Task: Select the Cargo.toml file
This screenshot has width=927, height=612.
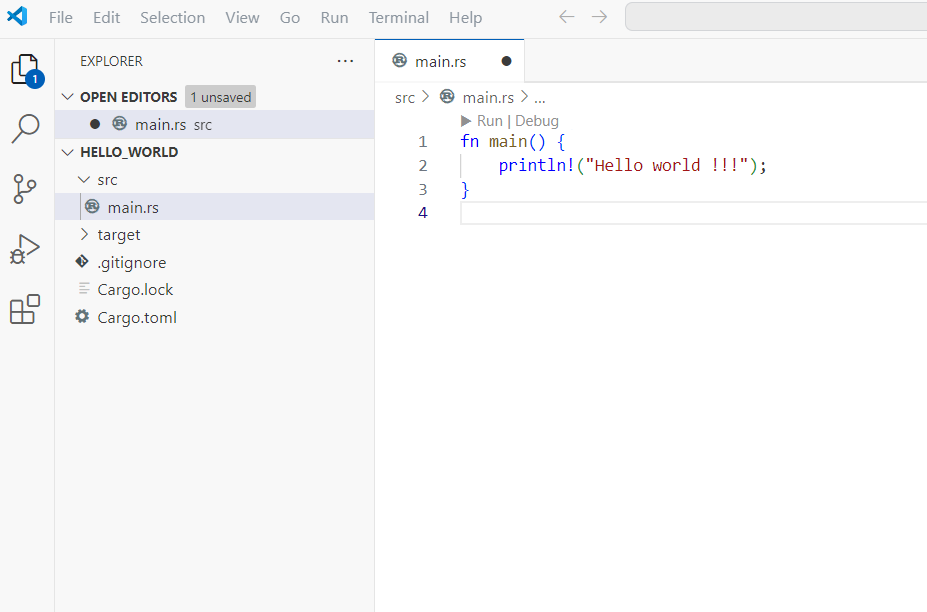Action: tap(215, 317)
